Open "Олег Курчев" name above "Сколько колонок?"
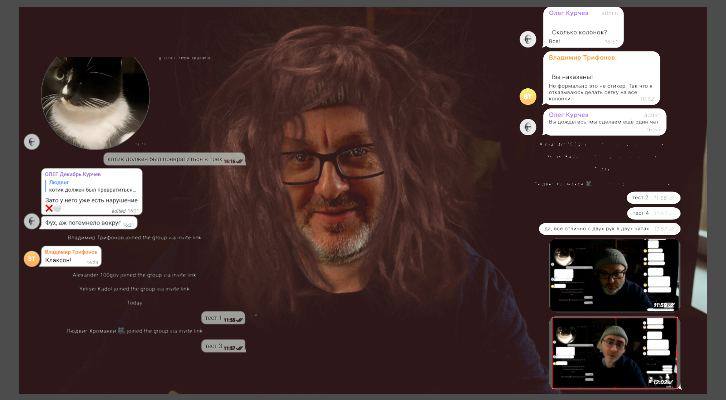 pyautogui.click(x=568, y=13)
